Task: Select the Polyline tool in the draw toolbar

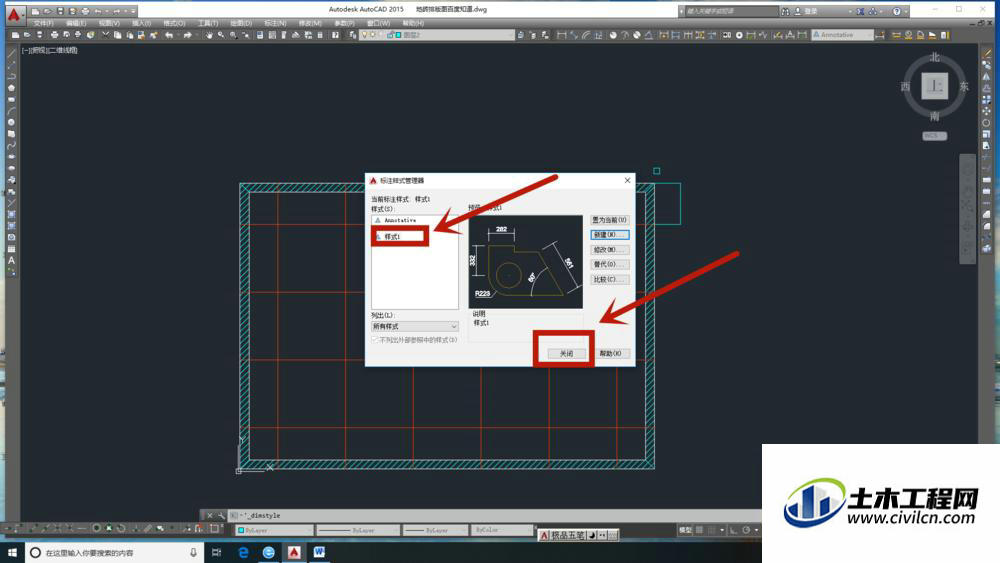Action: pyautogui.click(x=11, y=77)
